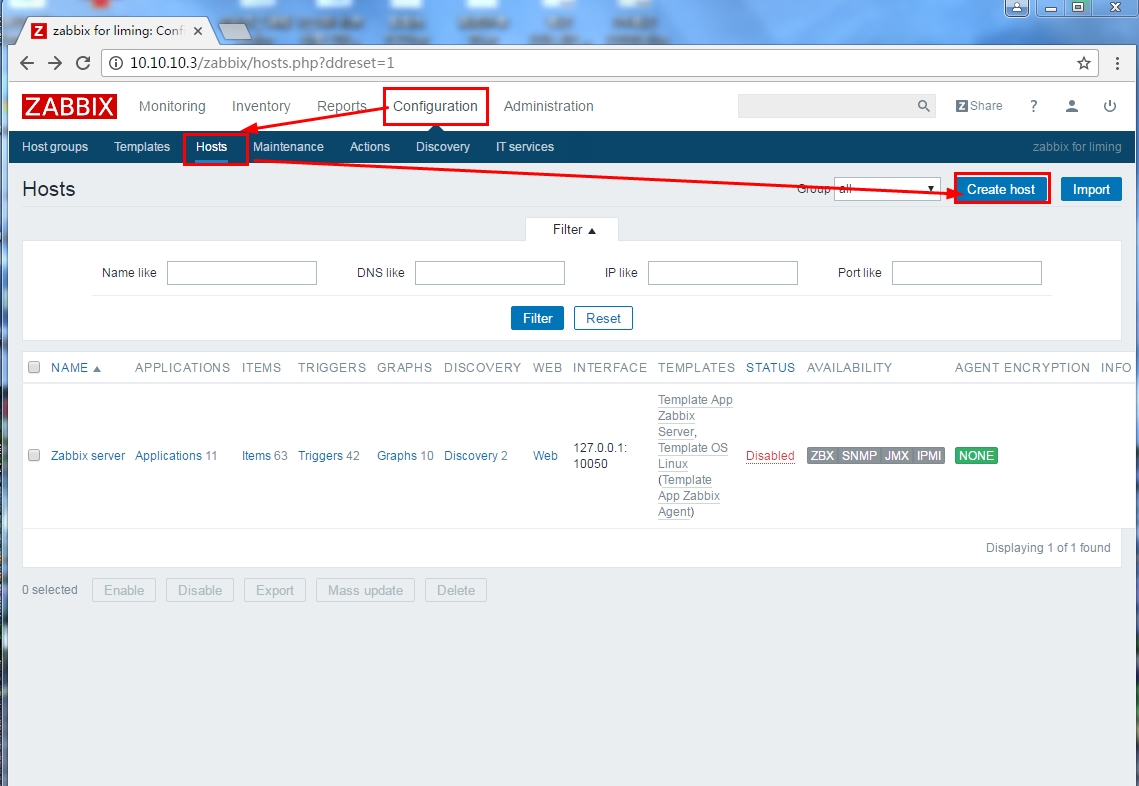Select all hosts header checkbox
1139x786 pixels.
tap(33, 367)
